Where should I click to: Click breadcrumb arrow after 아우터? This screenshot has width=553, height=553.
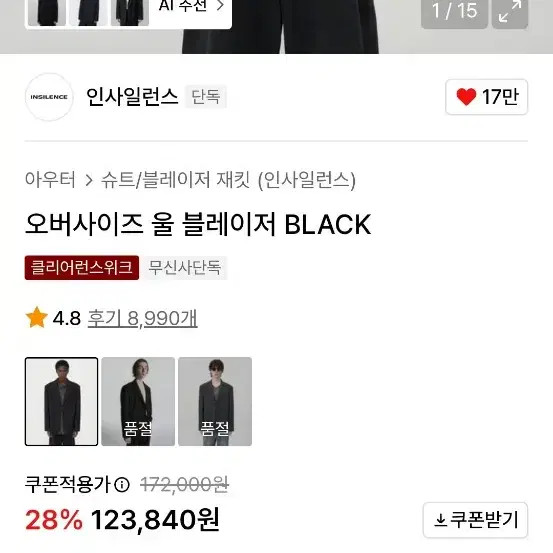pos(89,180)
